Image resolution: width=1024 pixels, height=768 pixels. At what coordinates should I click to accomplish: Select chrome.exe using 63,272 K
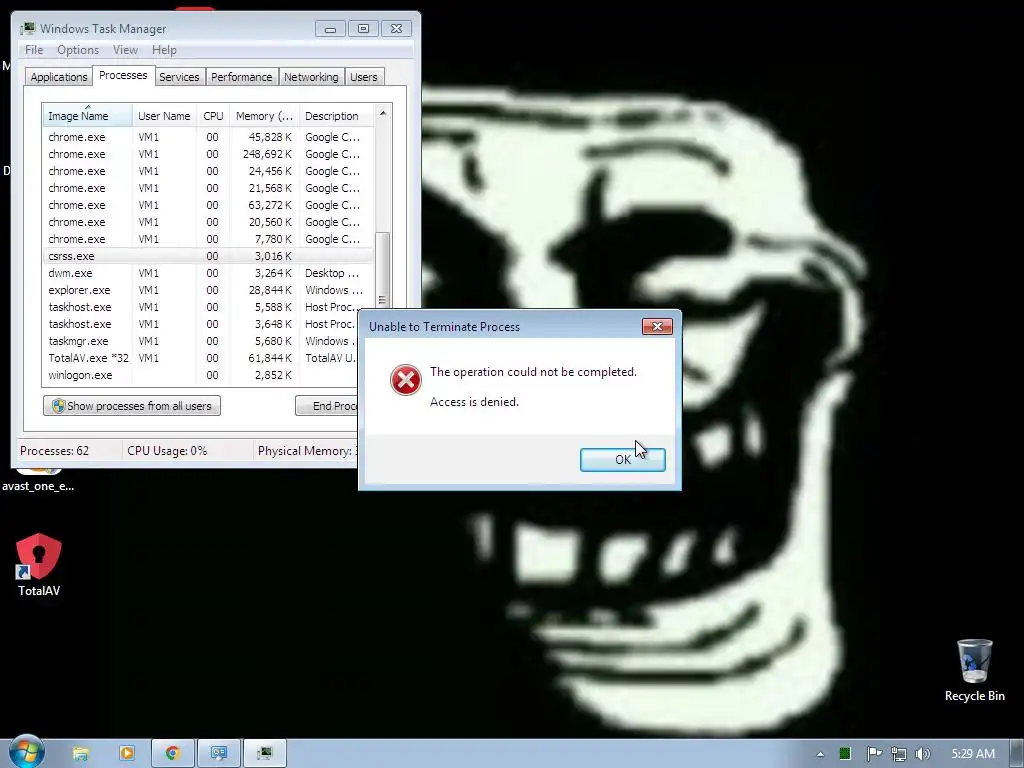tap(208, 205)
